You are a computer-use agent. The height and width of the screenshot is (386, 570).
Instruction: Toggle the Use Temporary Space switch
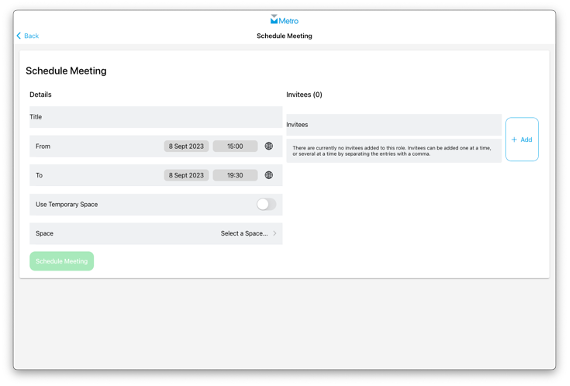coord(266,204)
